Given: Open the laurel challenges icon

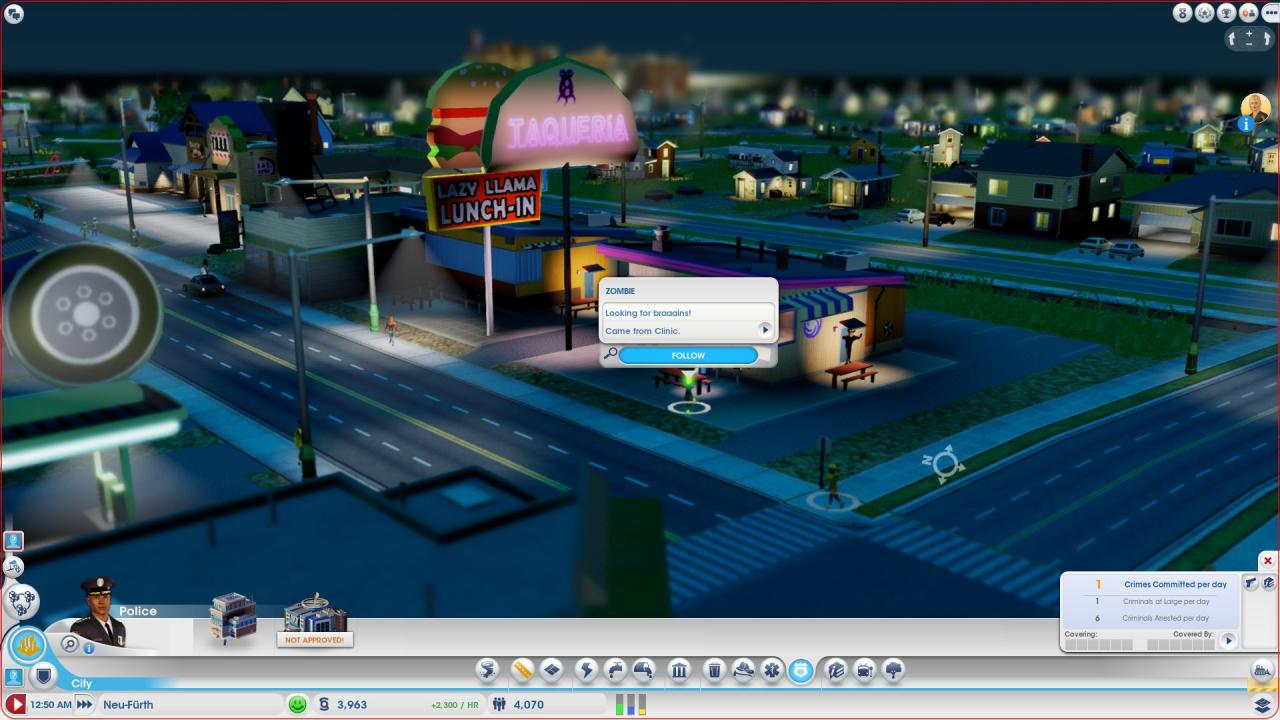Looking at the screenshot, I should click(1205, 13).
